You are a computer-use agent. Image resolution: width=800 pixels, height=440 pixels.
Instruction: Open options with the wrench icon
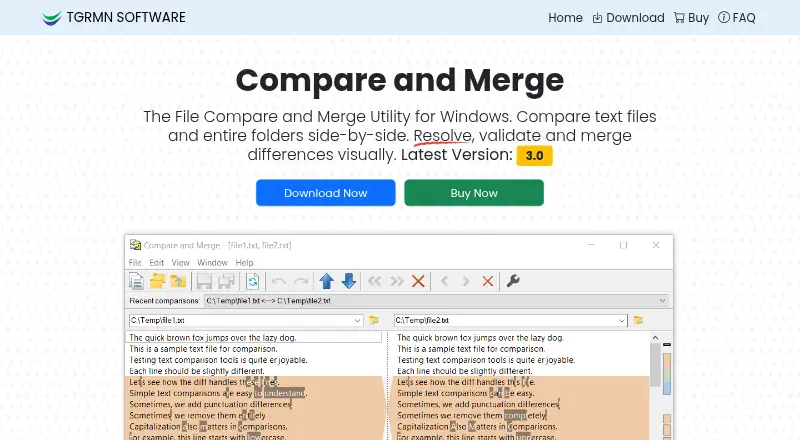tap(513, 281)
